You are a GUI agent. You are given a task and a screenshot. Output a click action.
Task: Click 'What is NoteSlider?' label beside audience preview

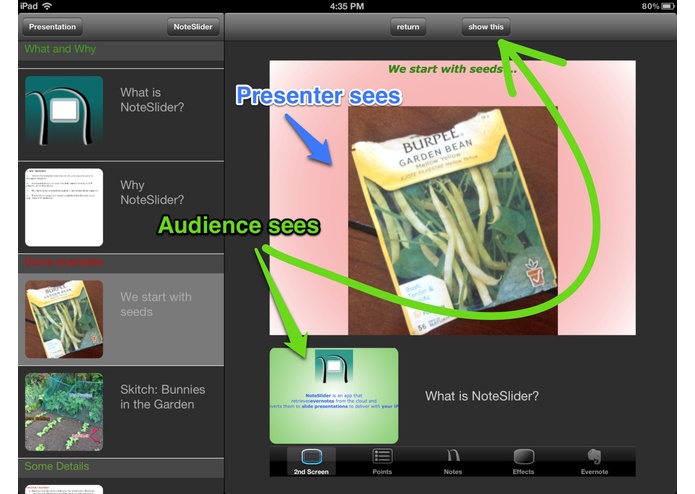click(x=482, y=396)
